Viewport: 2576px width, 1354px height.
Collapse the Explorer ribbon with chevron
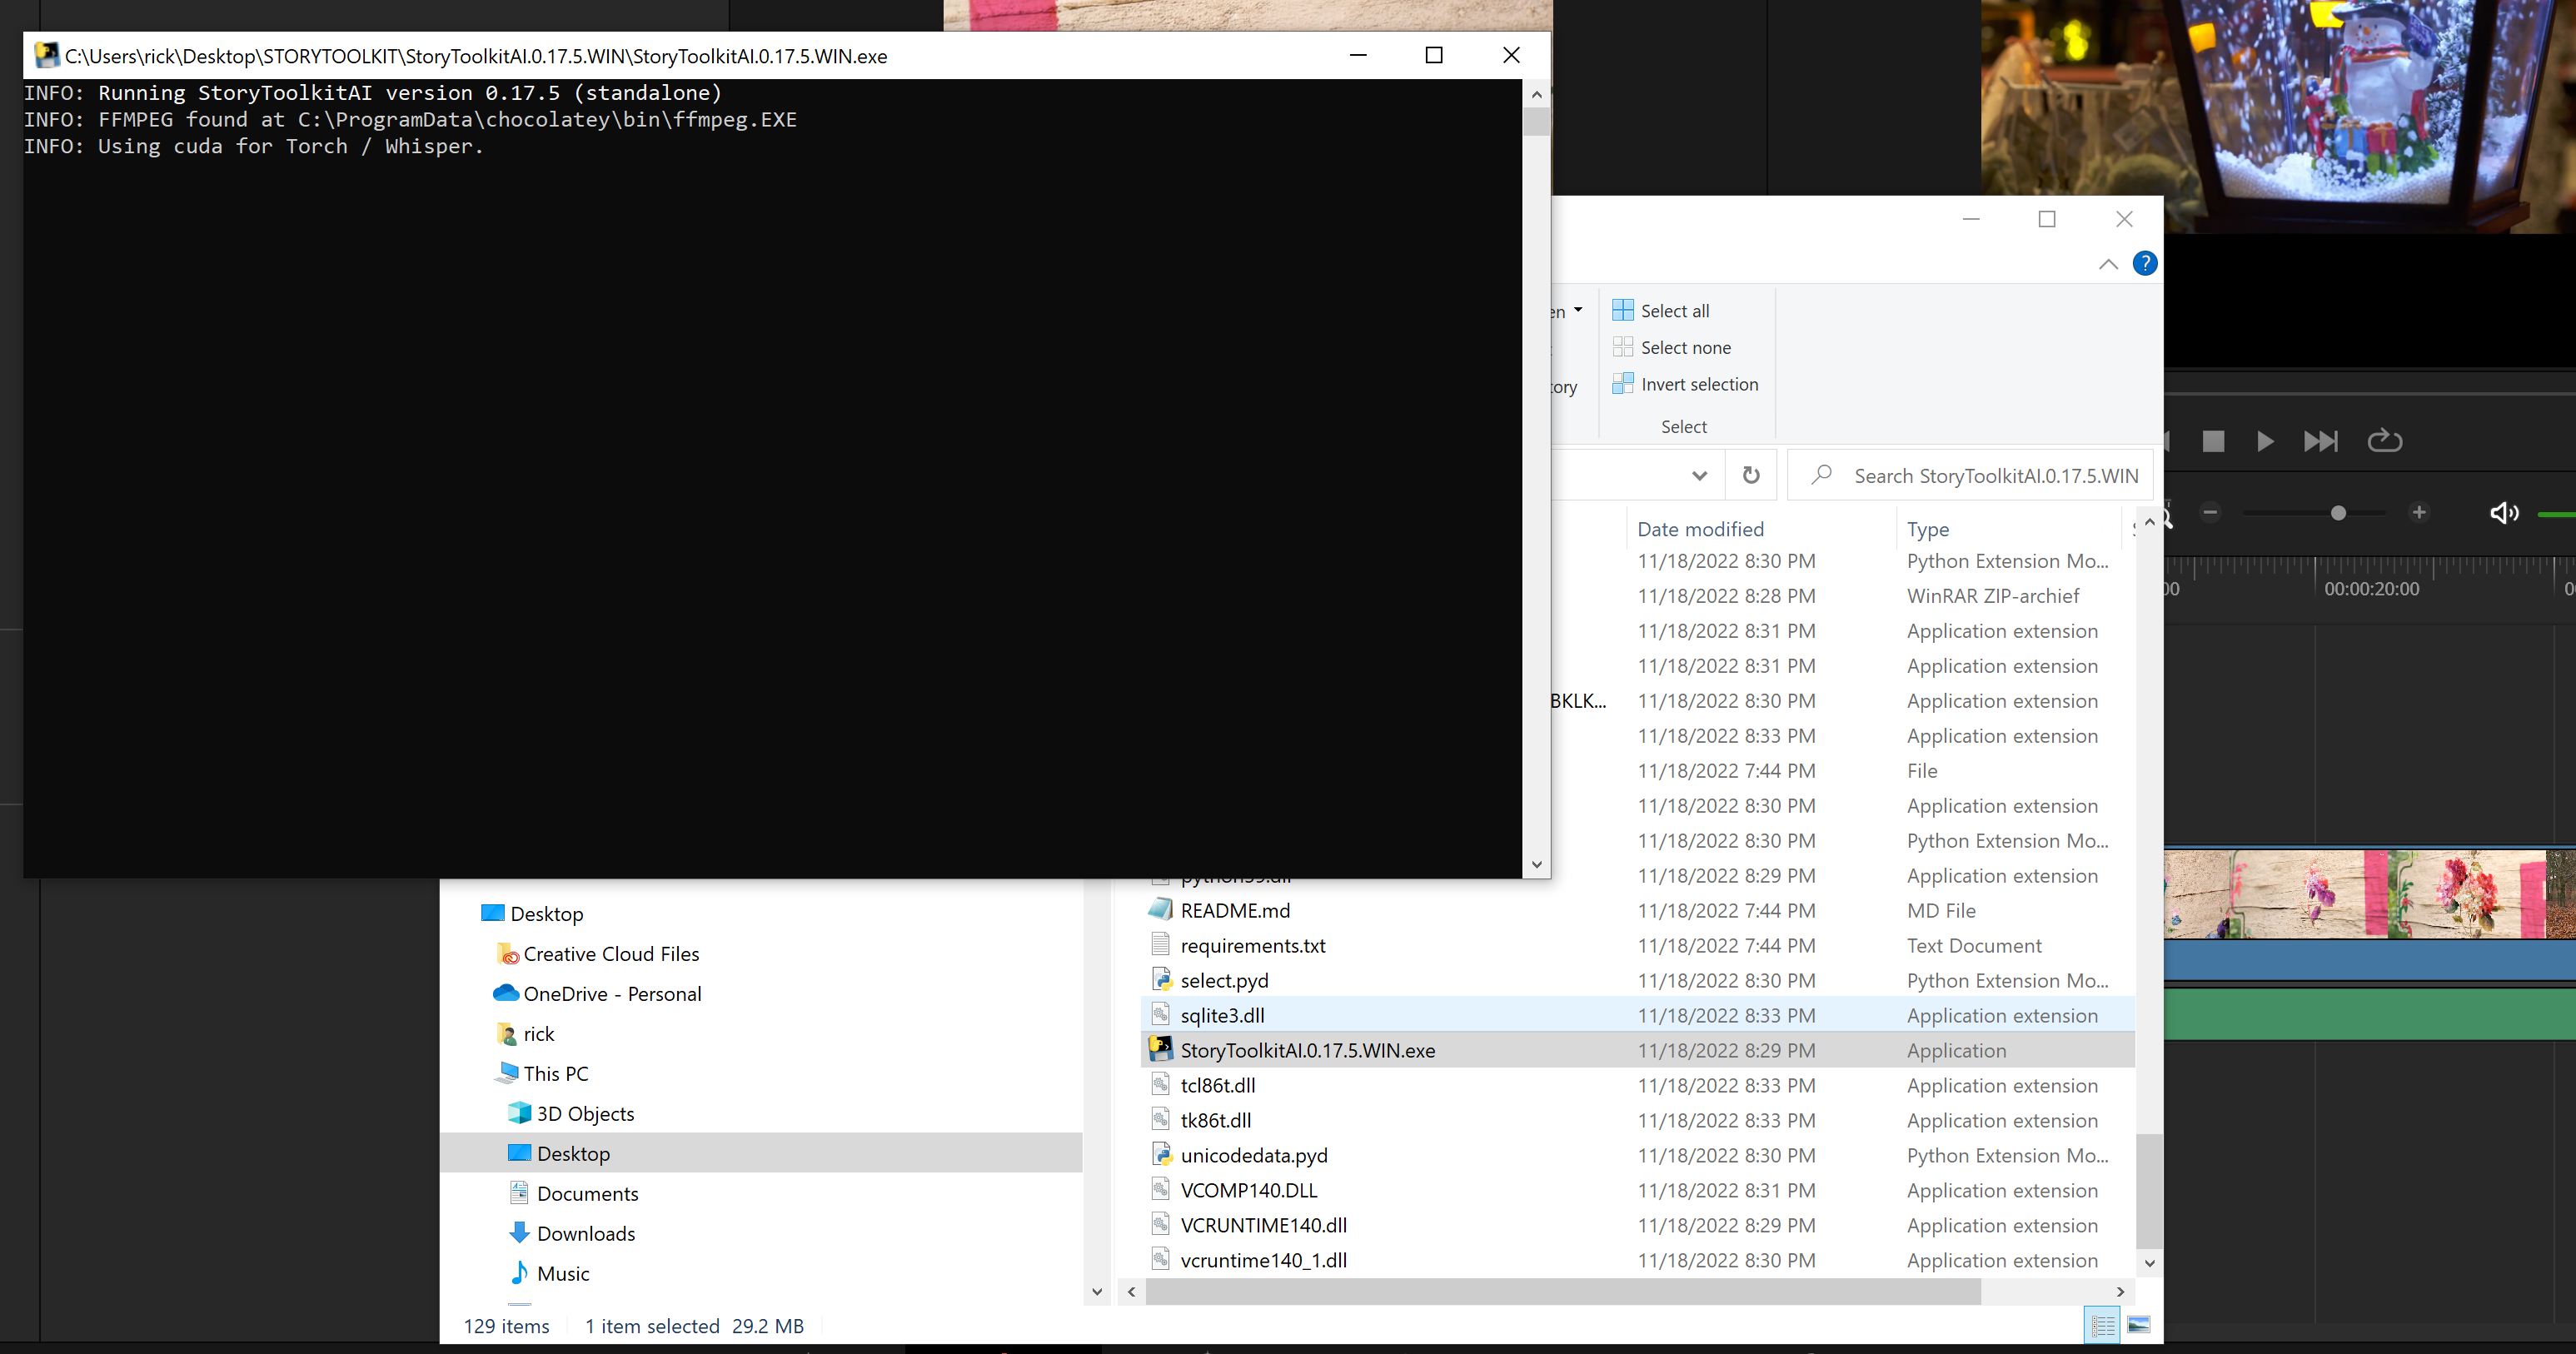pyautogui.click(x=2108, y=264)
